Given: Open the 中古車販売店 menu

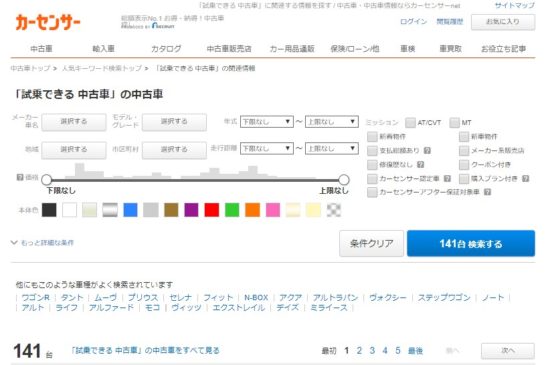Looking at the screenshot, I should pyautogui.click(x=229, y=49).
